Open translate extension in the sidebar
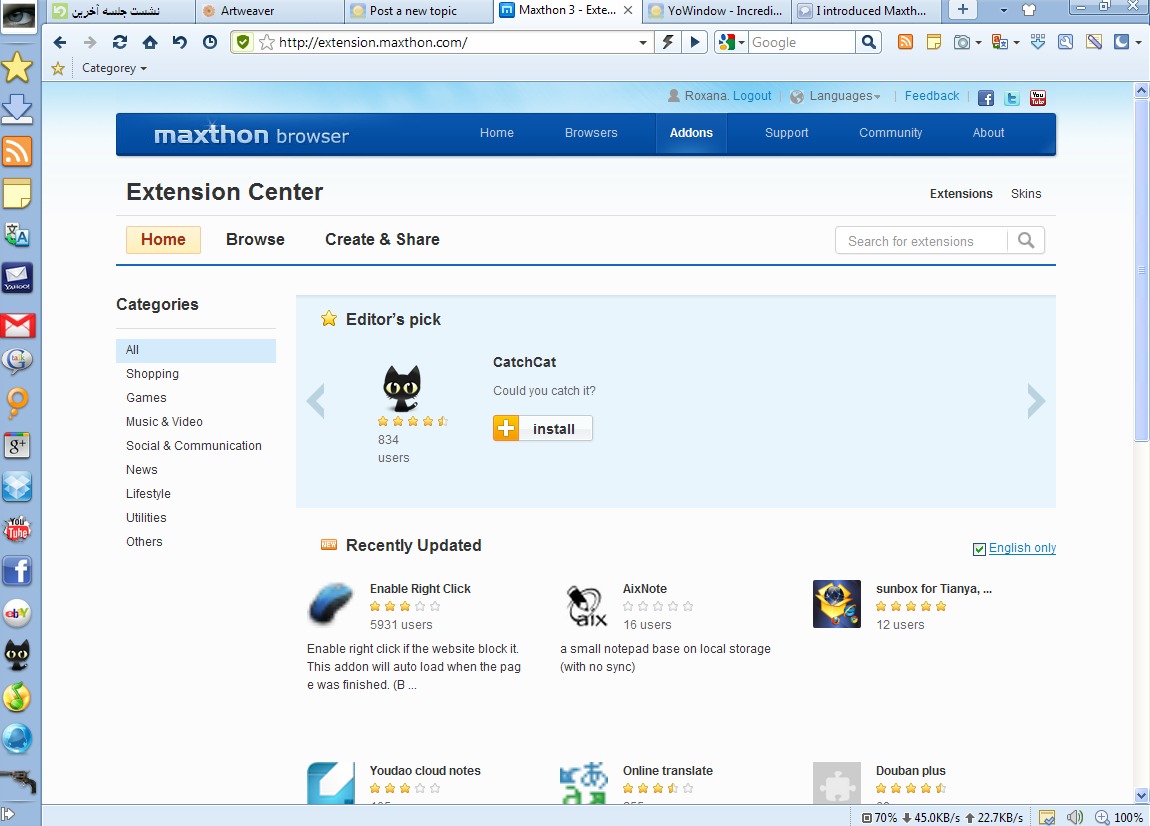The height and width of the screenshot is (826, 1150). pos(17,235)
